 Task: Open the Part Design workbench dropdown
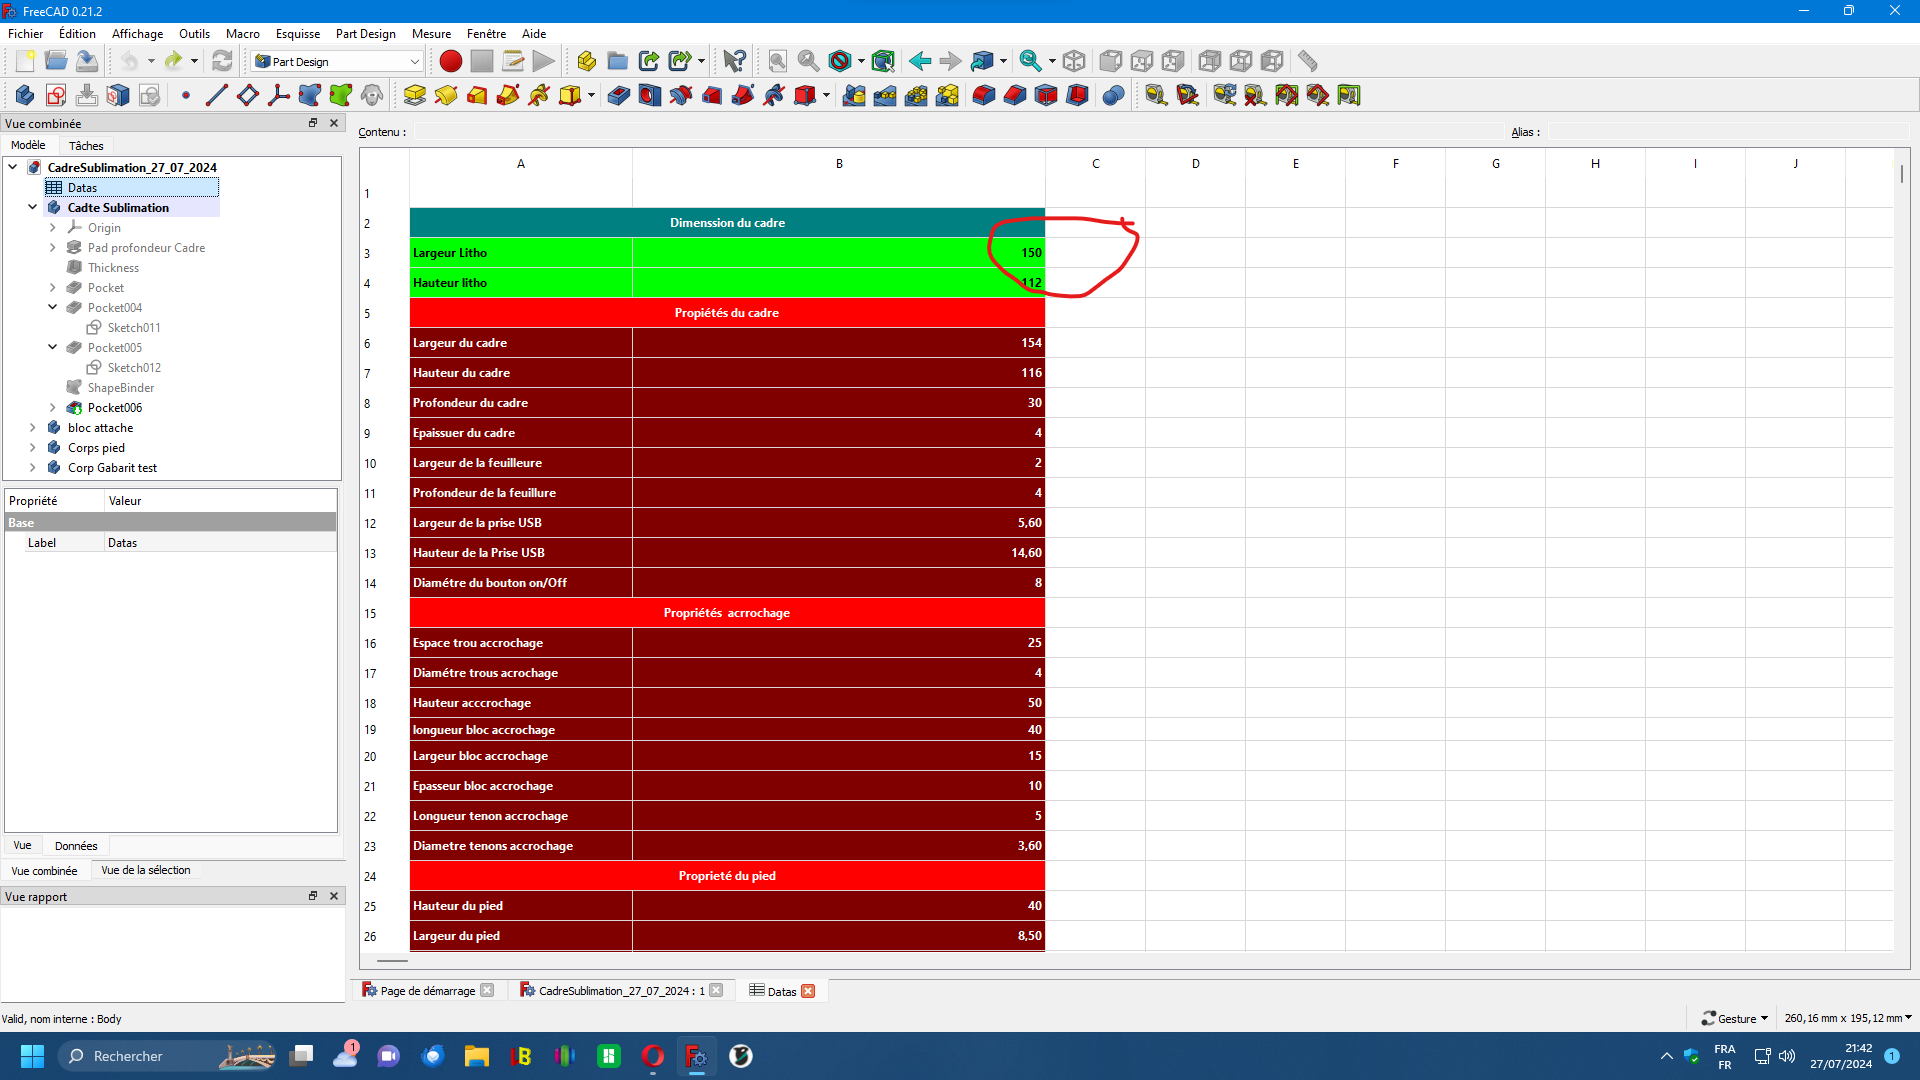tap(337, 62)
